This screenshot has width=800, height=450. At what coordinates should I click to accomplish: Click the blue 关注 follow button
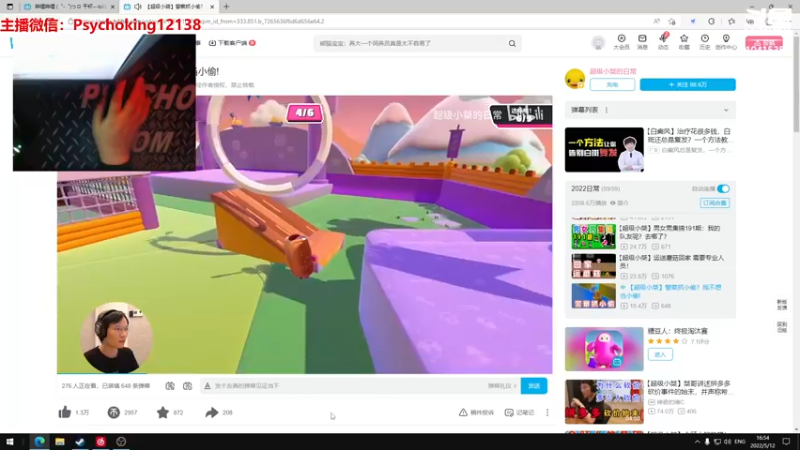688,85
